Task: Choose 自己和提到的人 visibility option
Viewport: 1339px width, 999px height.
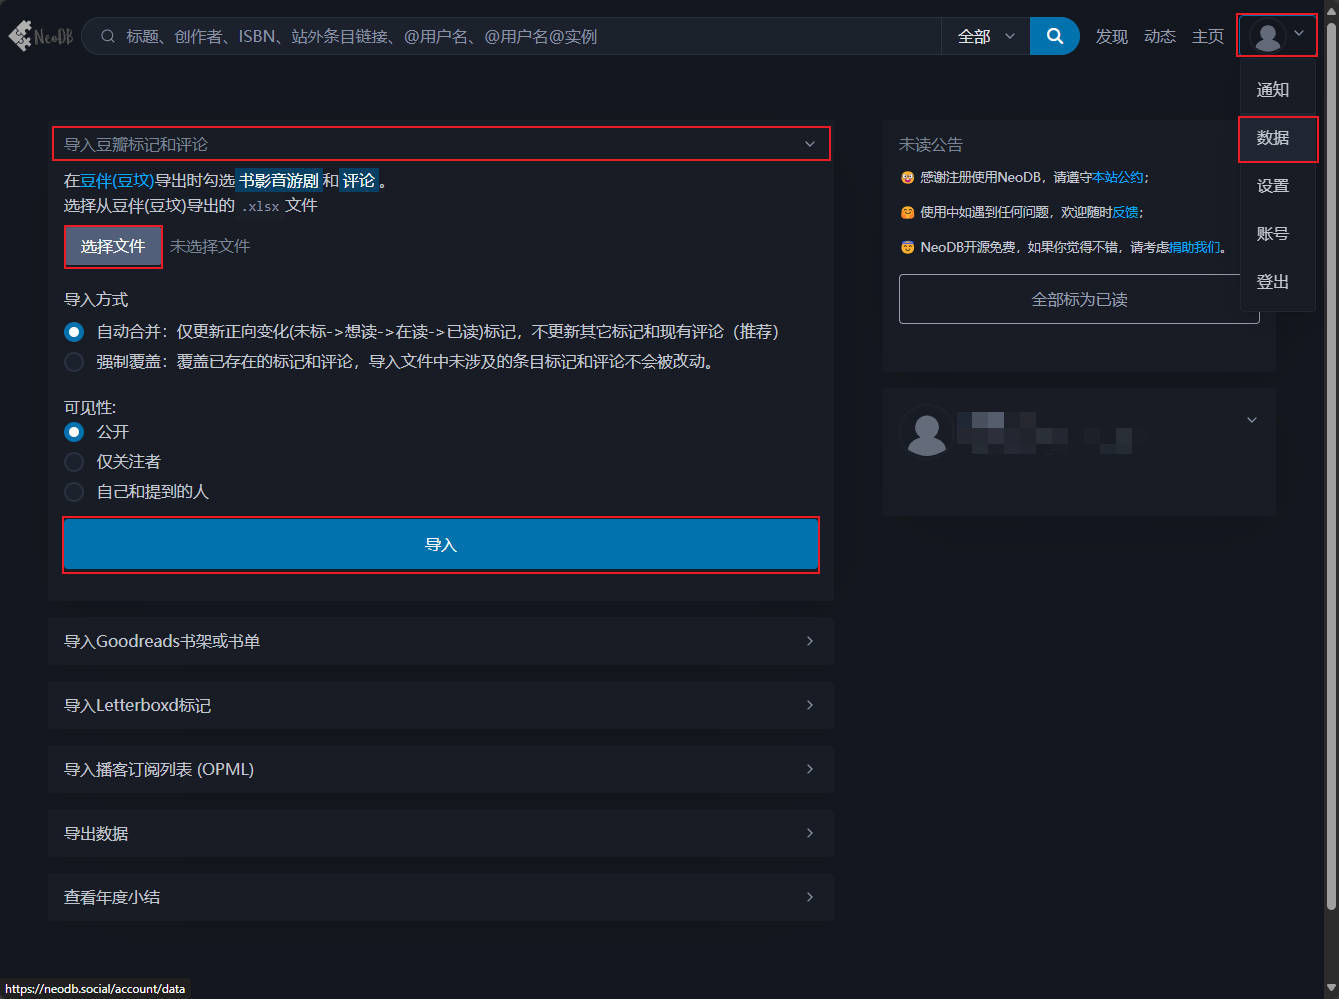Action: coord(74,492)
